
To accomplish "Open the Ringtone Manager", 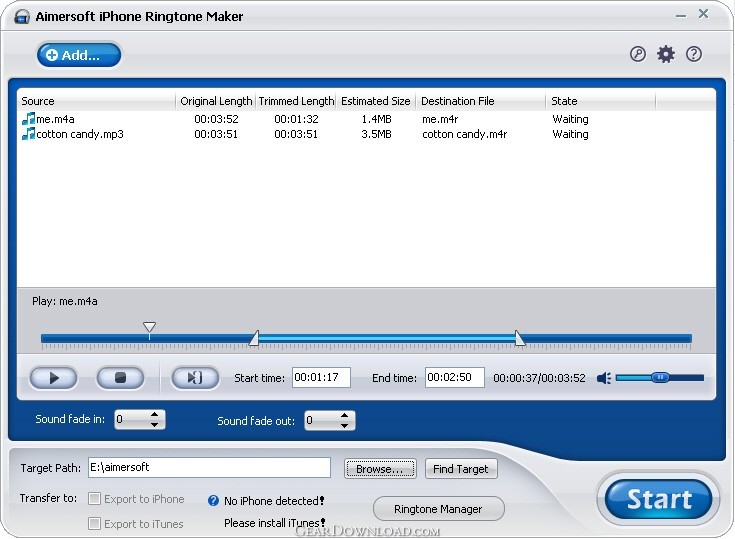I will click(438, 509).
